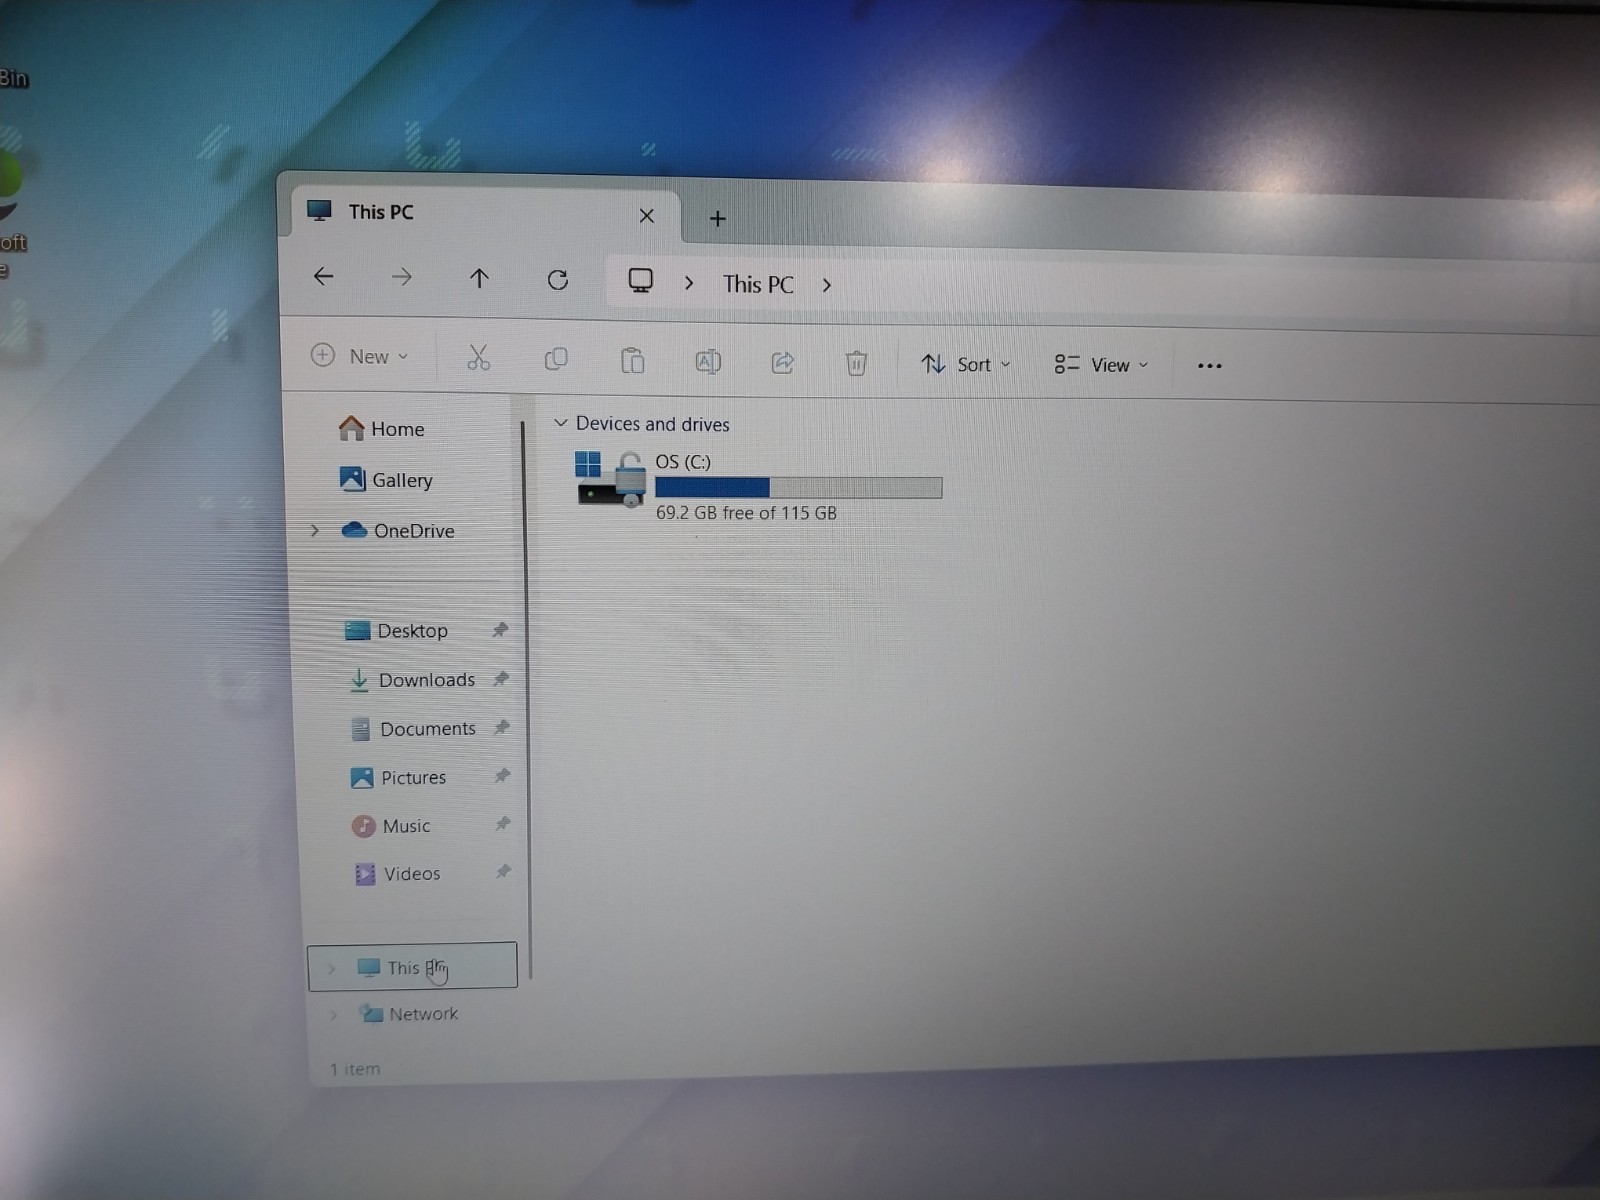
Task: Close the This PC tab
Action: coord(647,216)
